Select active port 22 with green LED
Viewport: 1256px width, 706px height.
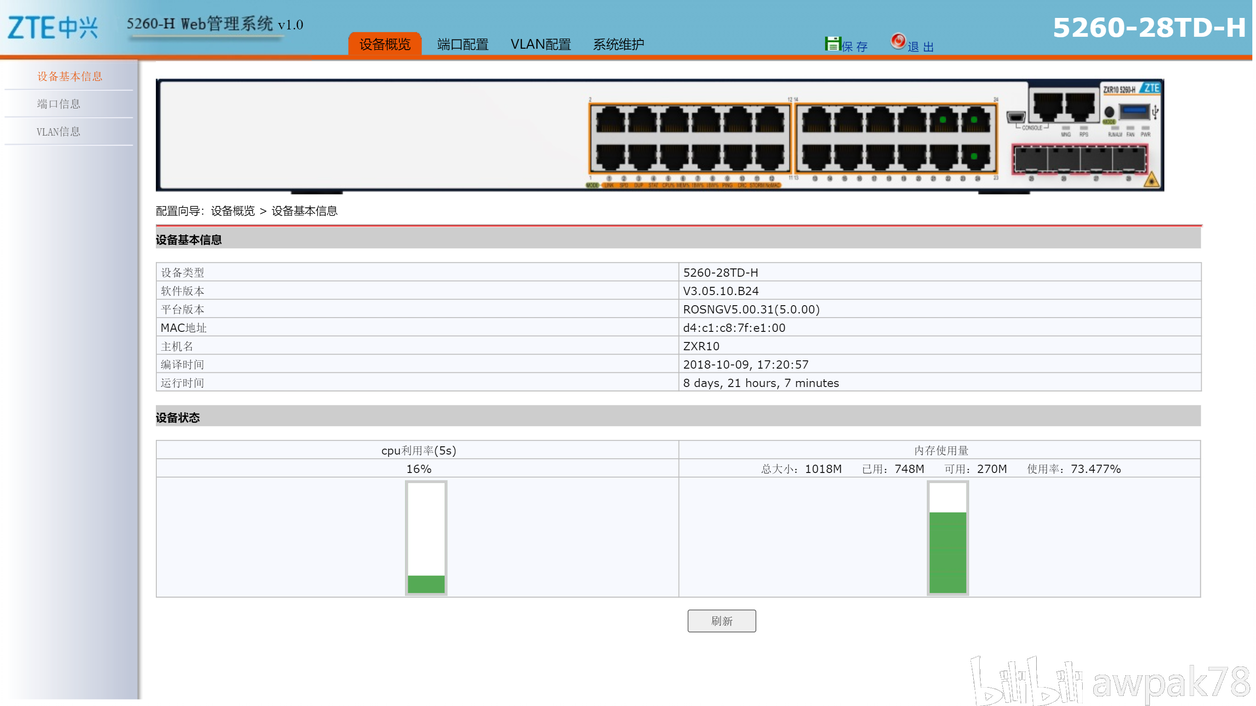[x=943, y=120]
